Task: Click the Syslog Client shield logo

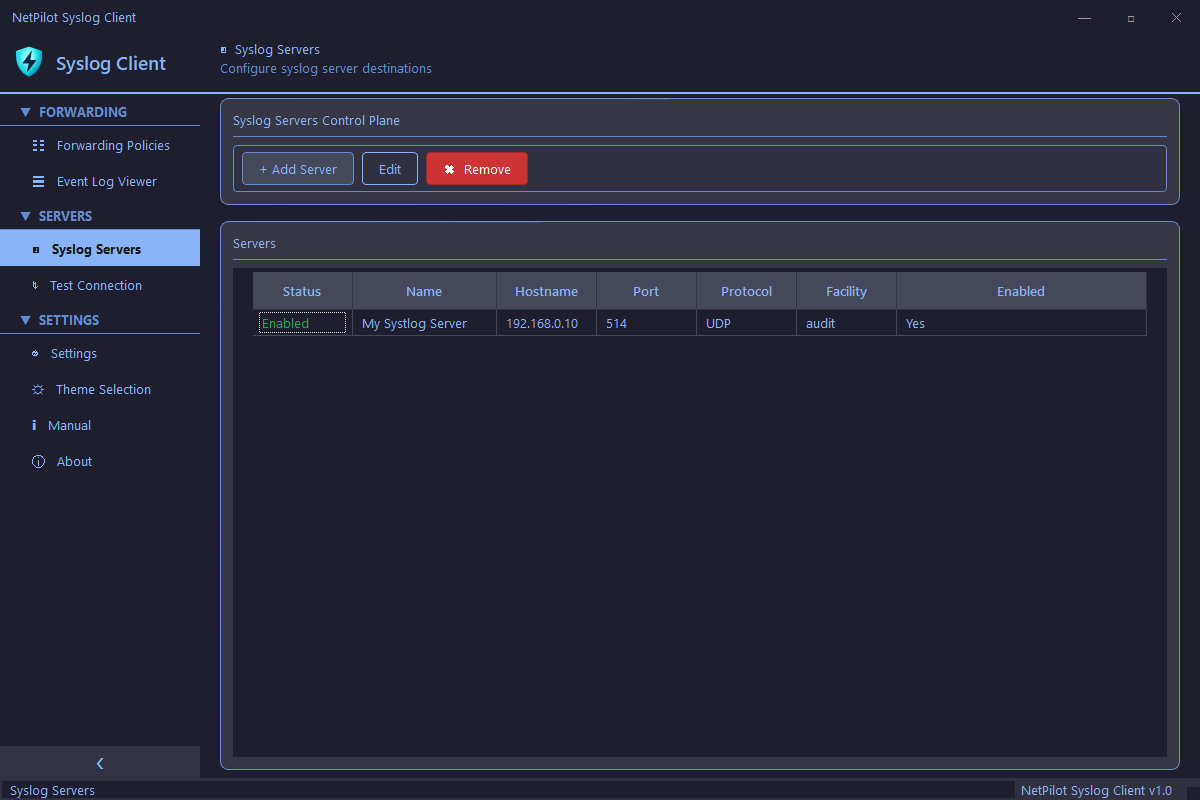Action: pyautogui.click(x=28, y=62)
